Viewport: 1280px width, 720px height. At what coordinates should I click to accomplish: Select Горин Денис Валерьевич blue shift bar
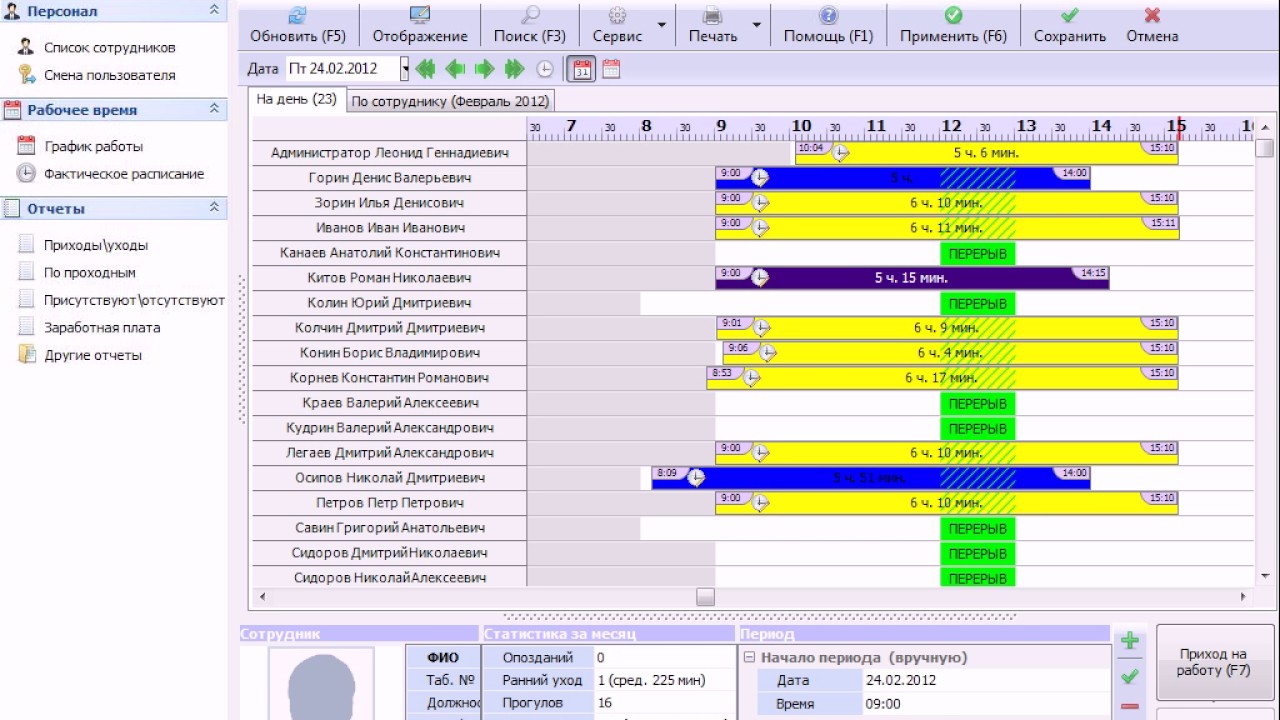(903, 178)
